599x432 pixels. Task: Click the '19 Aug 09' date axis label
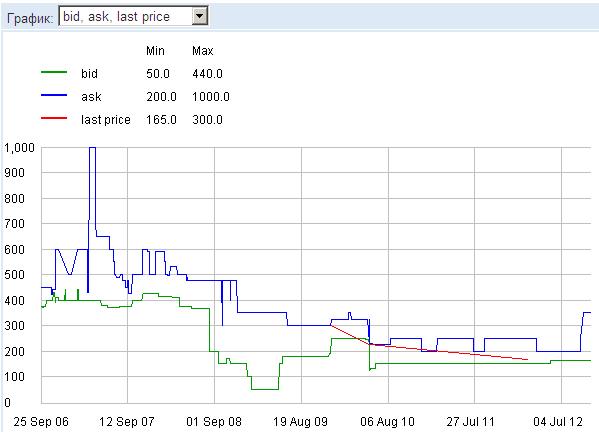tap(301, 422)
